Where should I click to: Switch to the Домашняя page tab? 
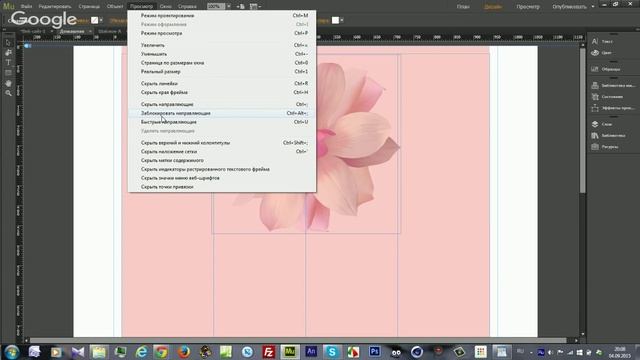coord(72,31)
